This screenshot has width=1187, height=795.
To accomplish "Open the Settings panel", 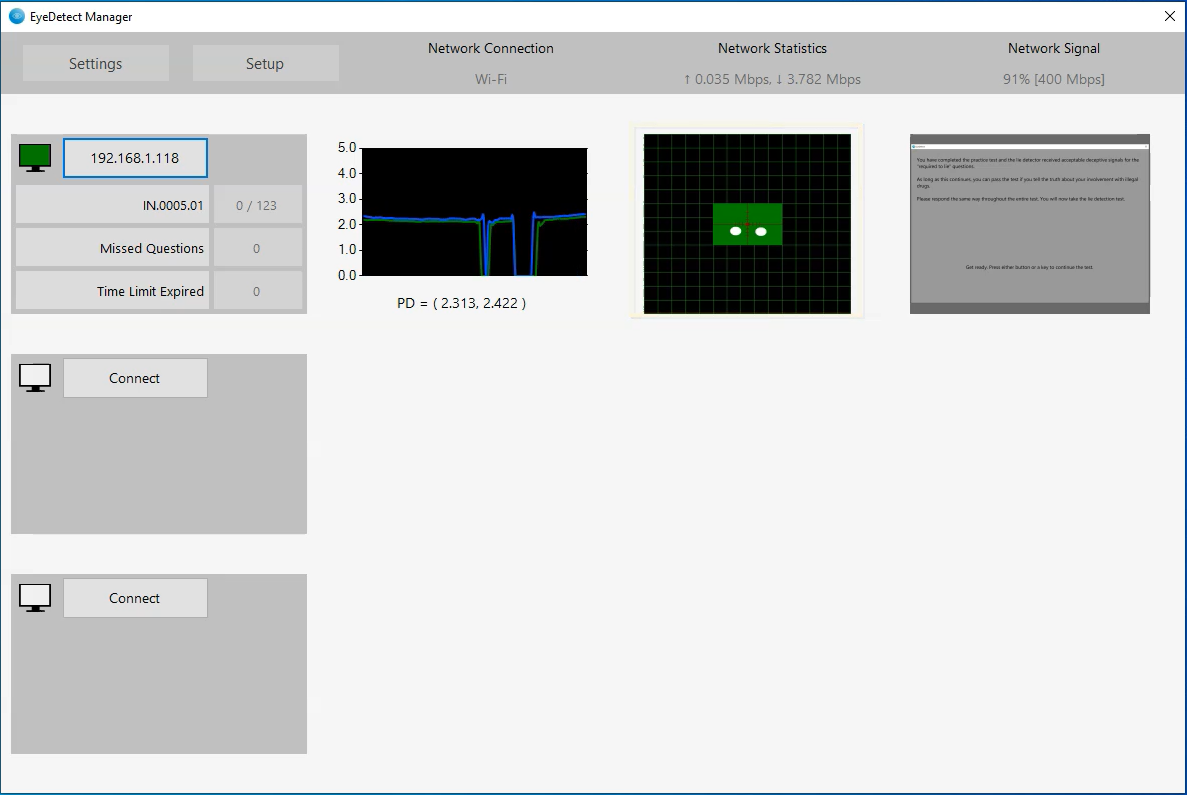I will pos(95,64).
